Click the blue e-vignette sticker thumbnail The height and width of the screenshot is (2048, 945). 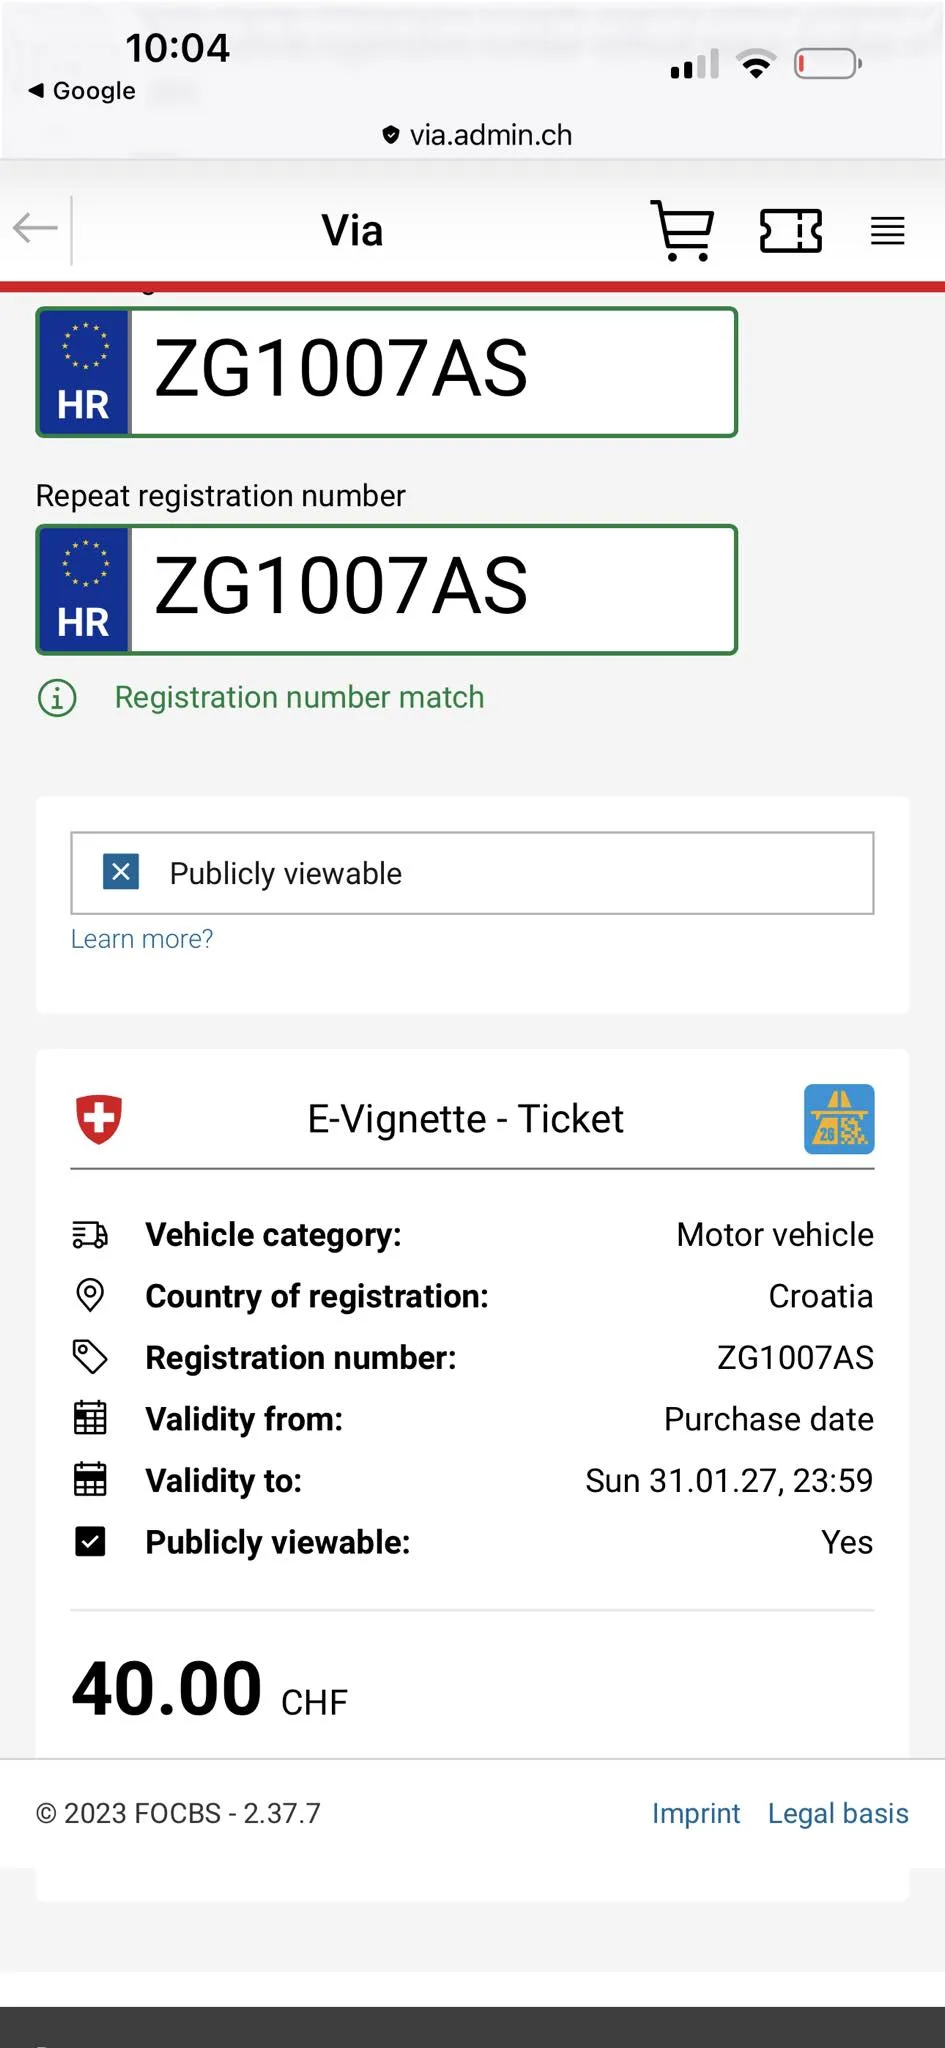839,1119
